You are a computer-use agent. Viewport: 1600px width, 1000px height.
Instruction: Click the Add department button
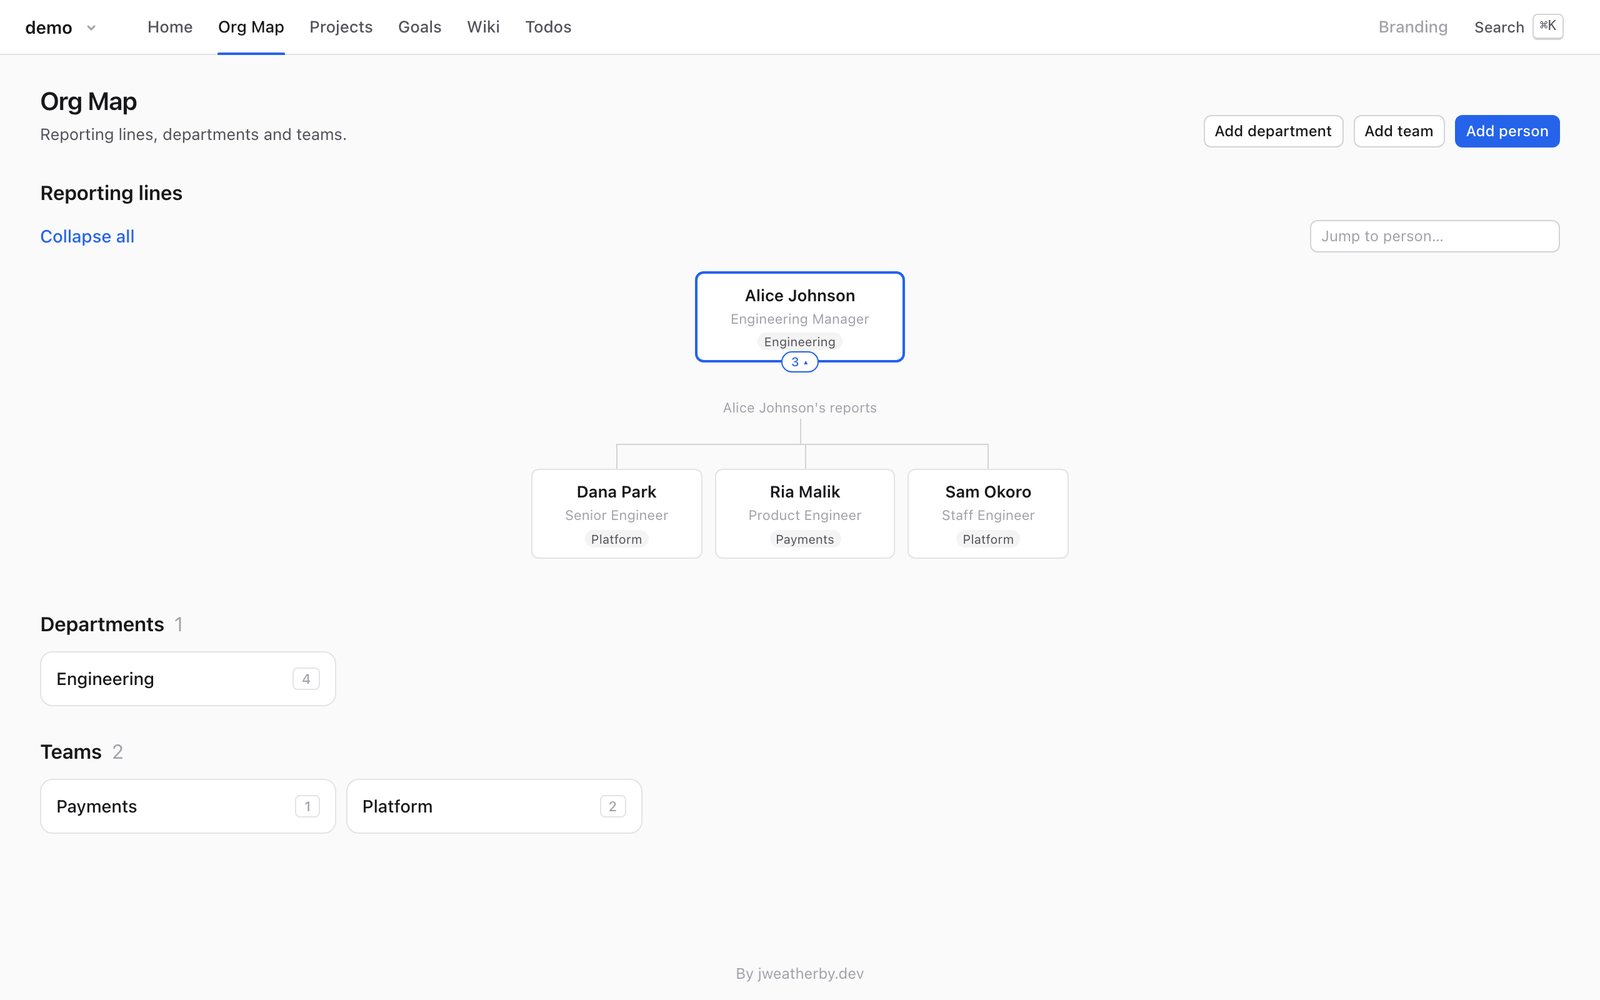click(1273, 131)
